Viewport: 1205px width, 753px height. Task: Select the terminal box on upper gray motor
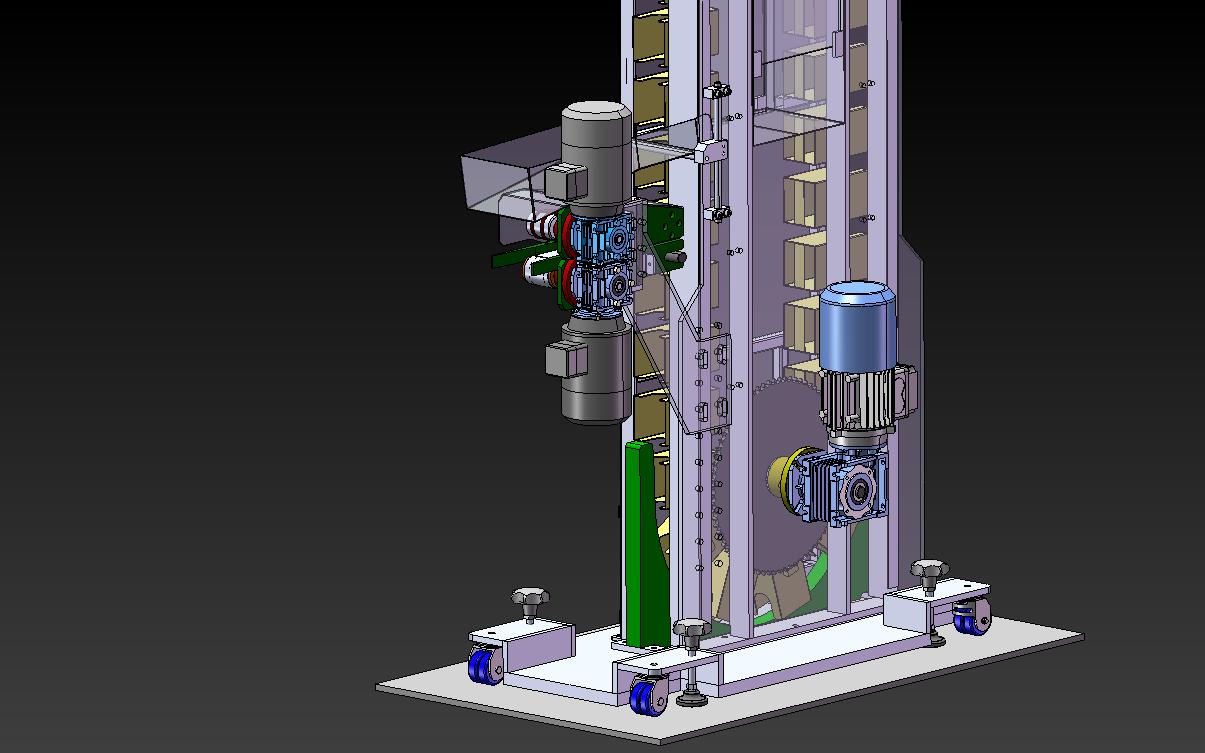point(568,181)
